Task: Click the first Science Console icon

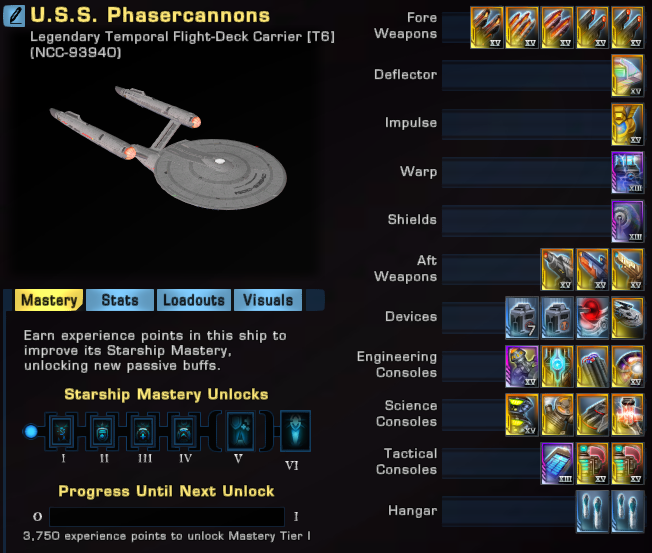Action: [x=522, y=415]
